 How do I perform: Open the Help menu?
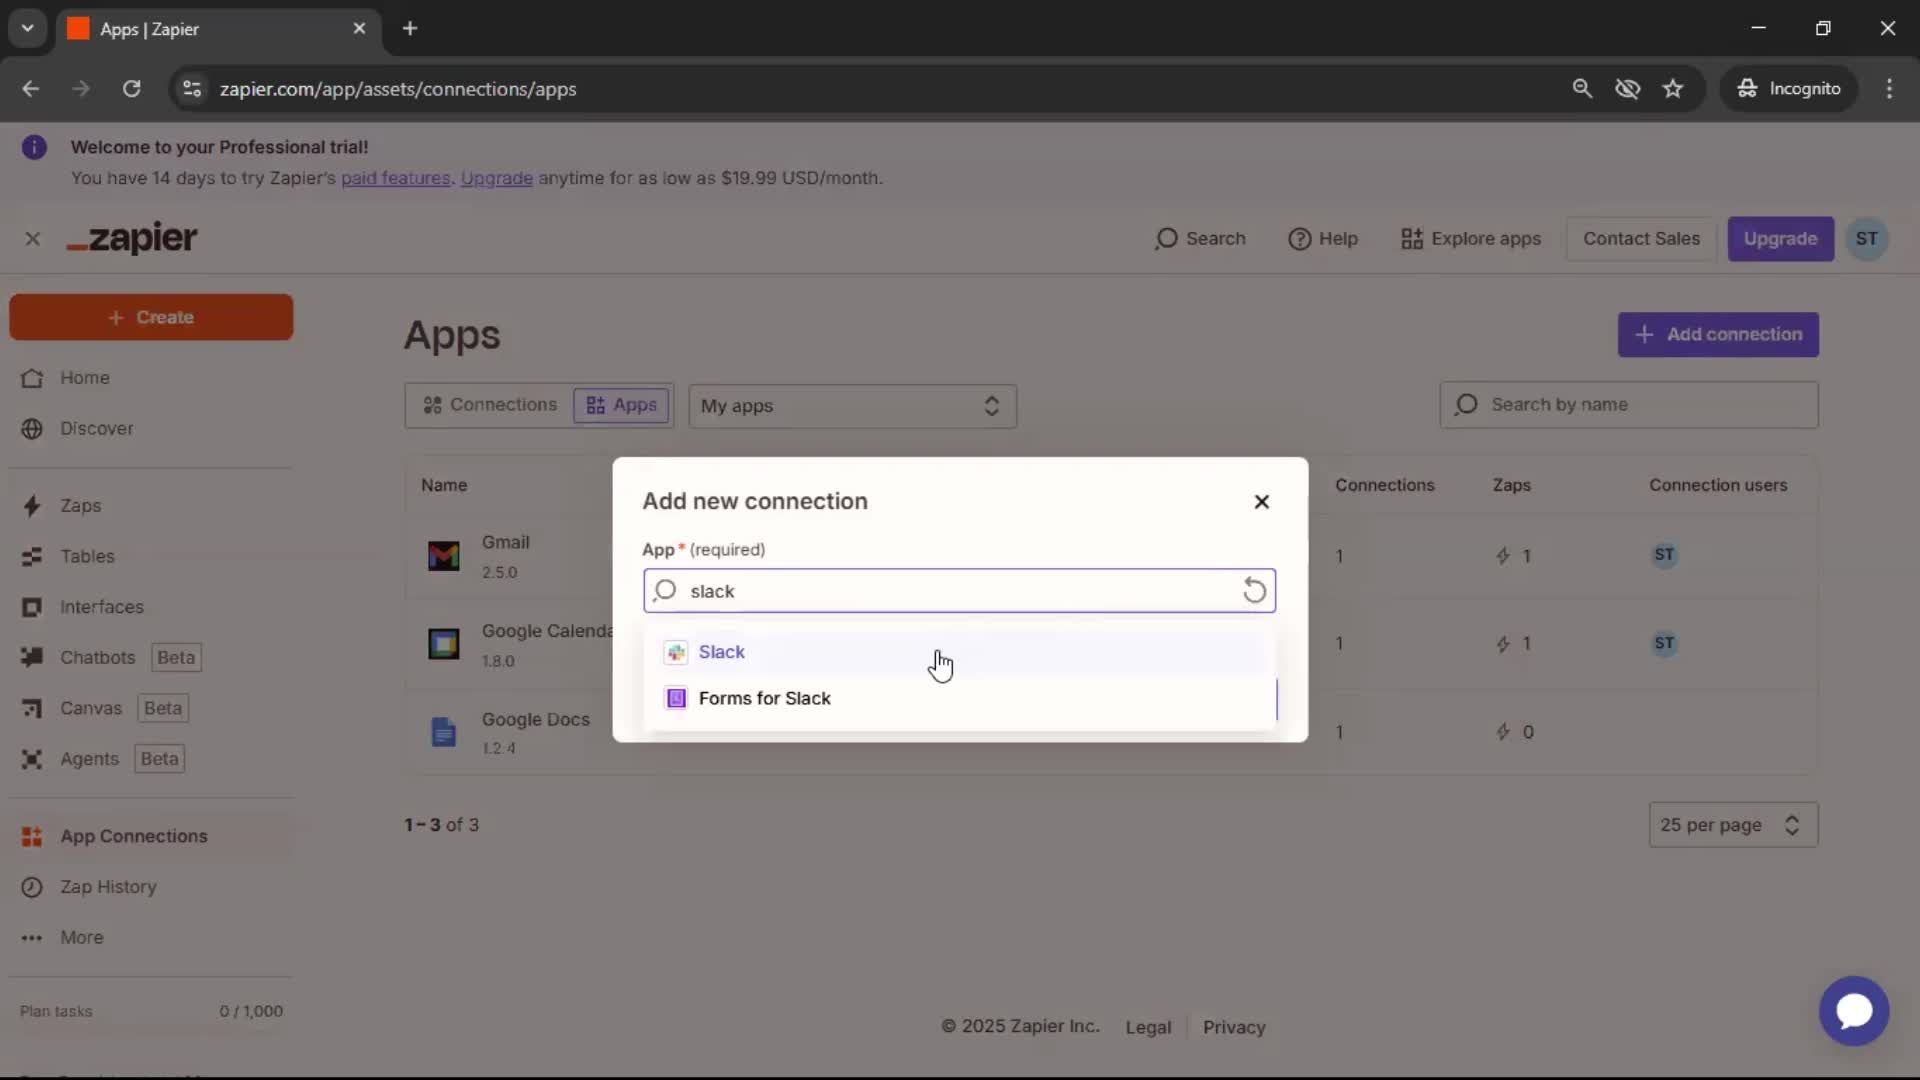coord(1322,239)
